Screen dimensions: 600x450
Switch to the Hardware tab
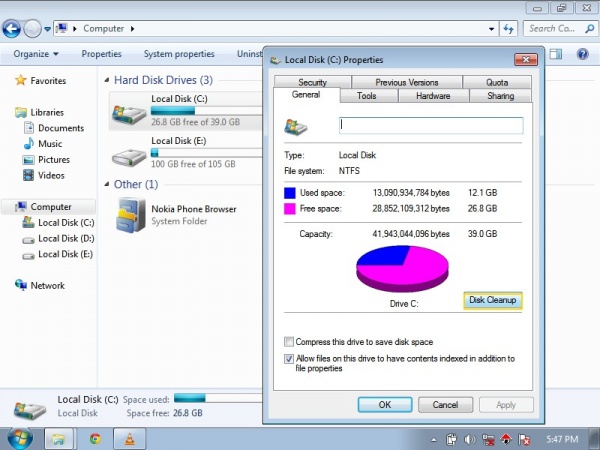pos(433,96)
